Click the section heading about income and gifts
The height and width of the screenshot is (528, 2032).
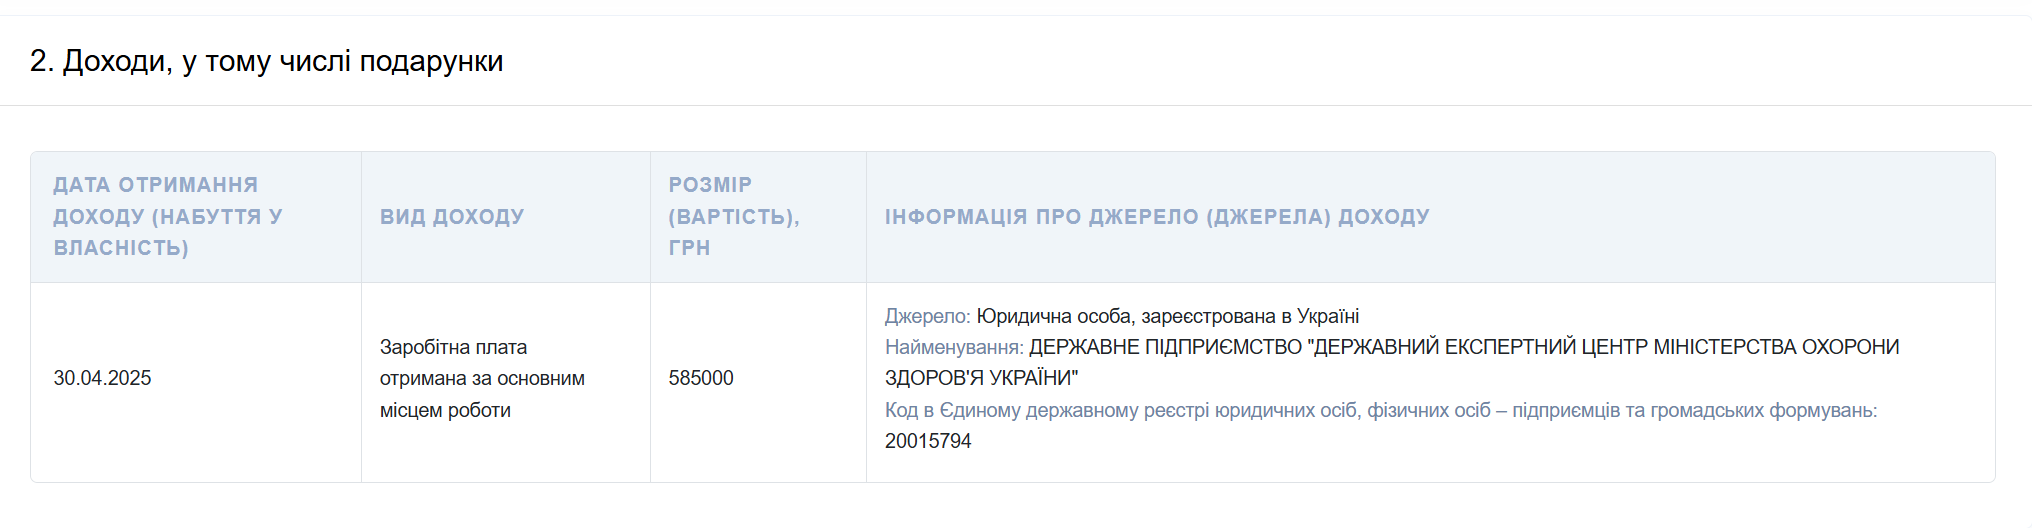[x=266, y=61]
